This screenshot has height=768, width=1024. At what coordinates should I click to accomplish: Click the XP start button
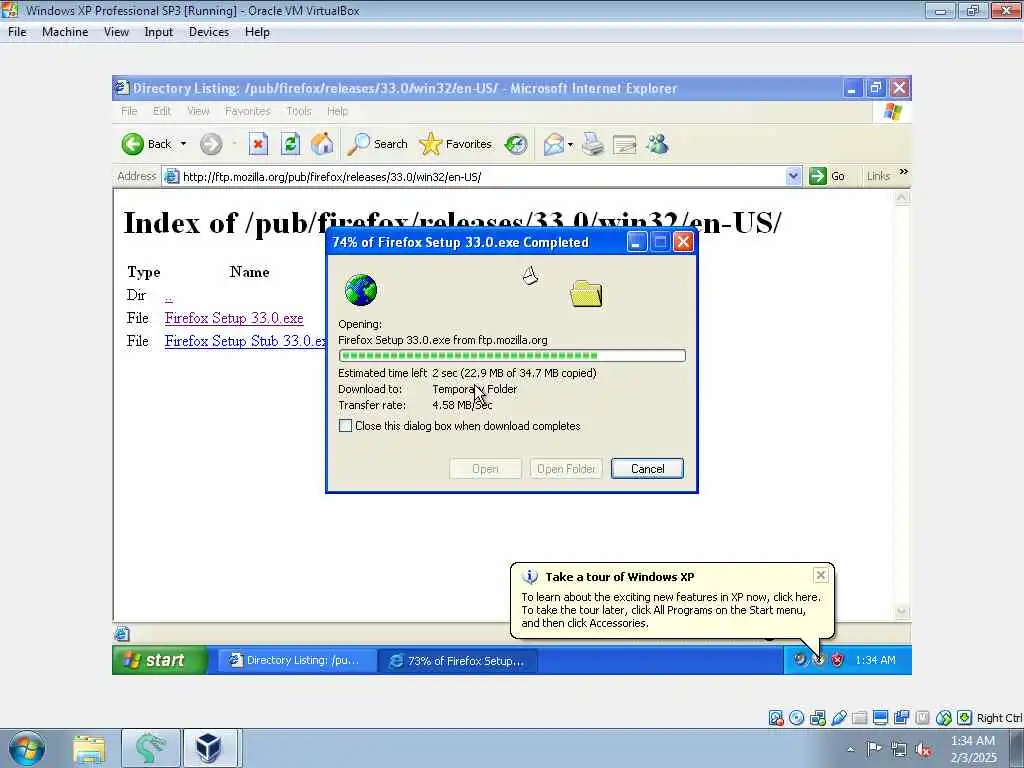[x=160, y=660]
